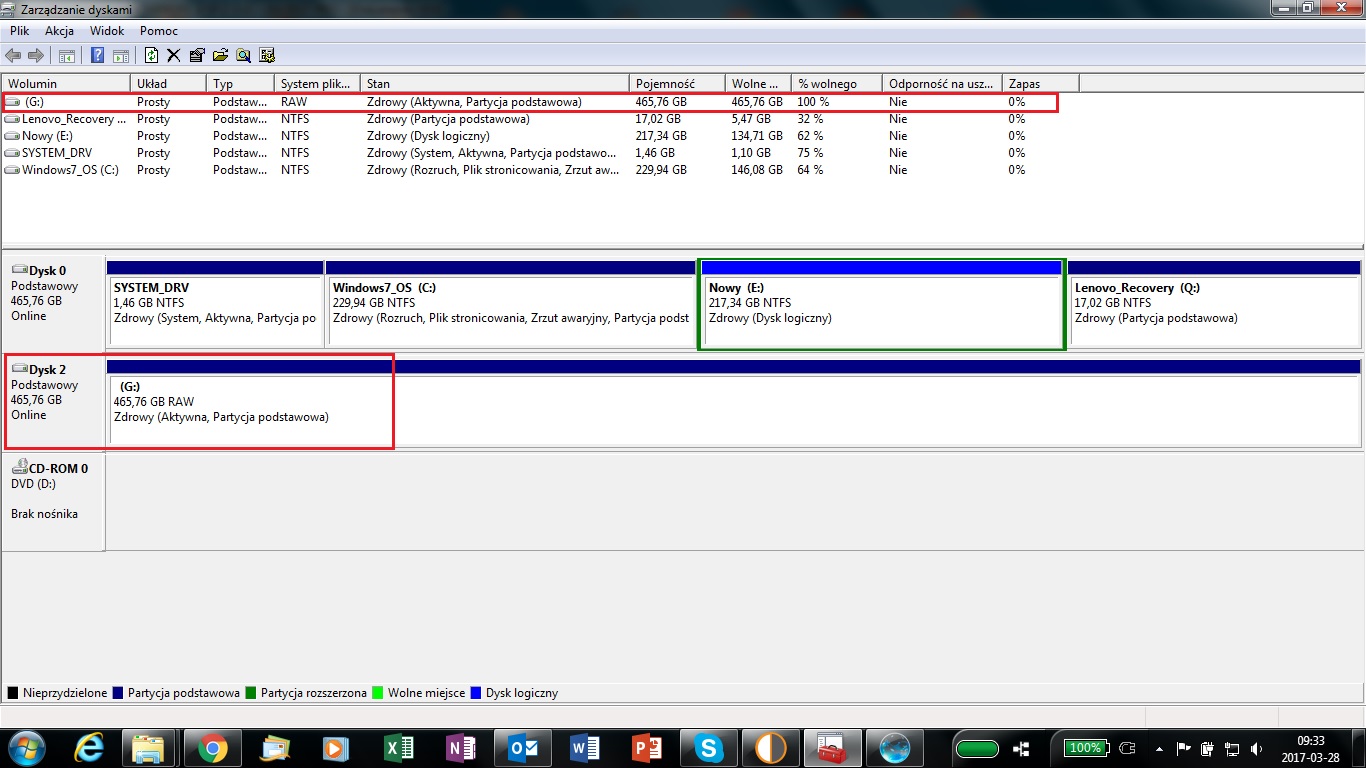Image resolution: width=1366 pixels, height=768 pixels.
Task: Sort by the System plików column header
Action: click(317, 84)
